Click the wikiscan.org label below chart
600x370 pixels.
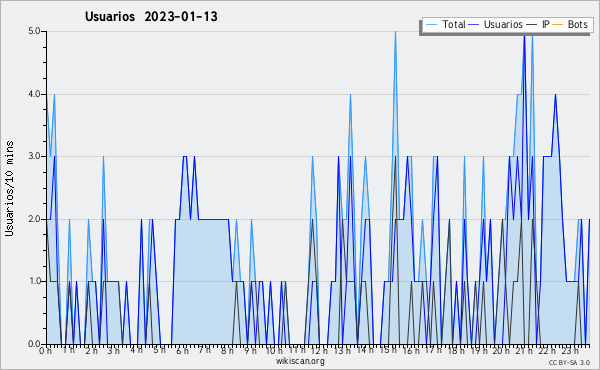point(300,361)
